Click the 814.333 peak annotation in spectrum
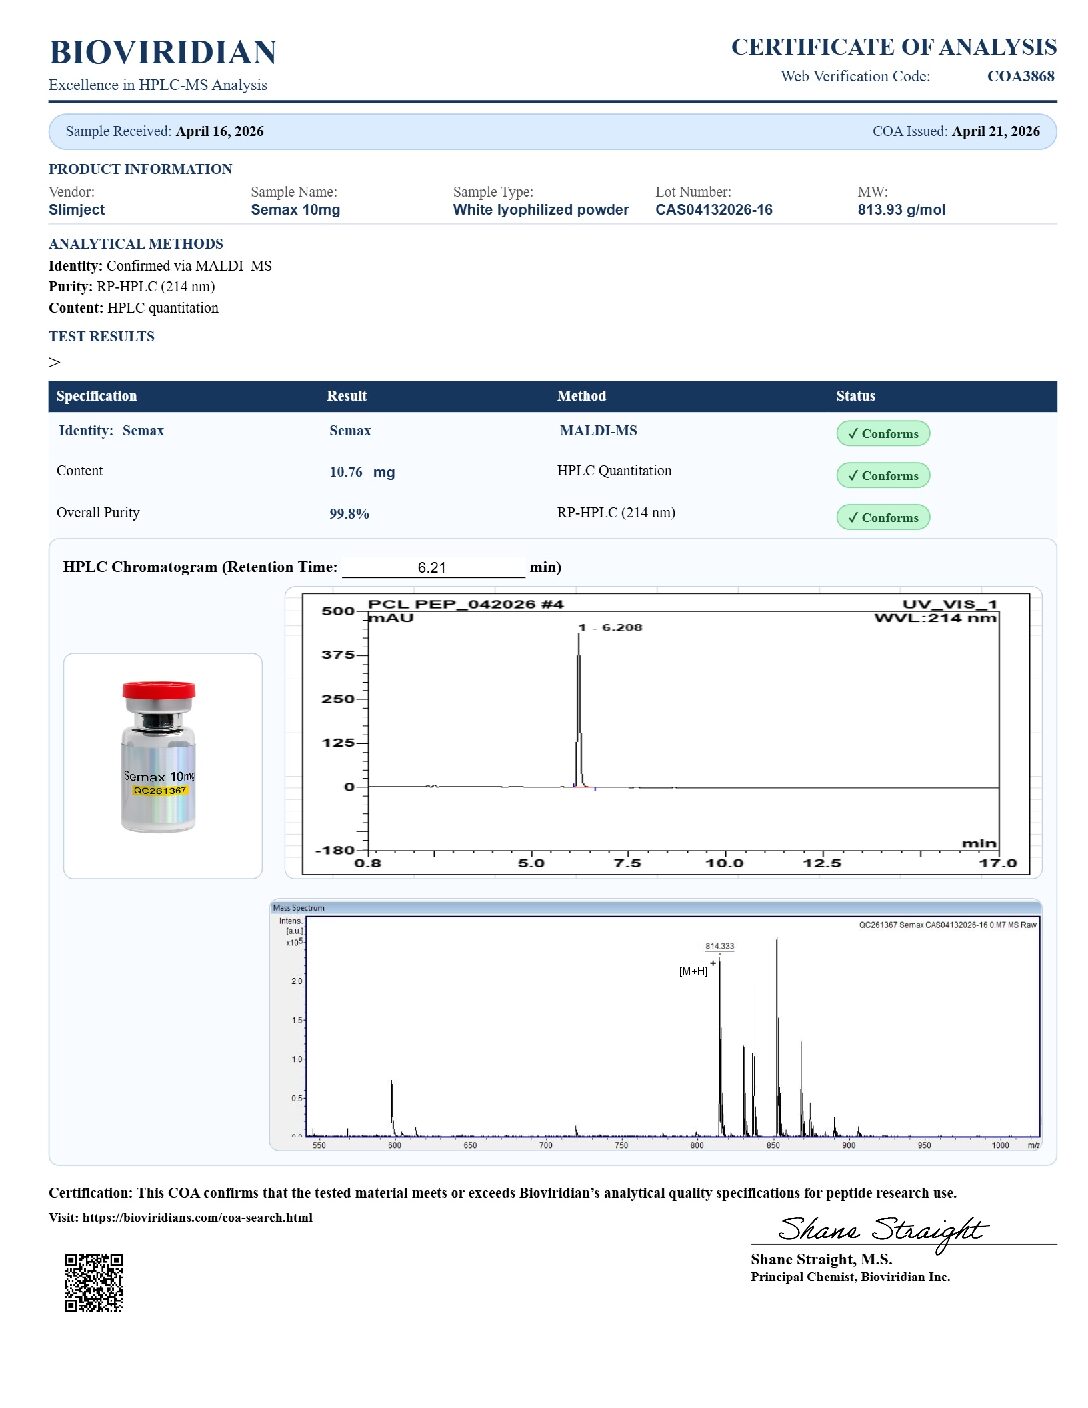The height and width of the screenshot is (1408, 1088). pos(720,946)
